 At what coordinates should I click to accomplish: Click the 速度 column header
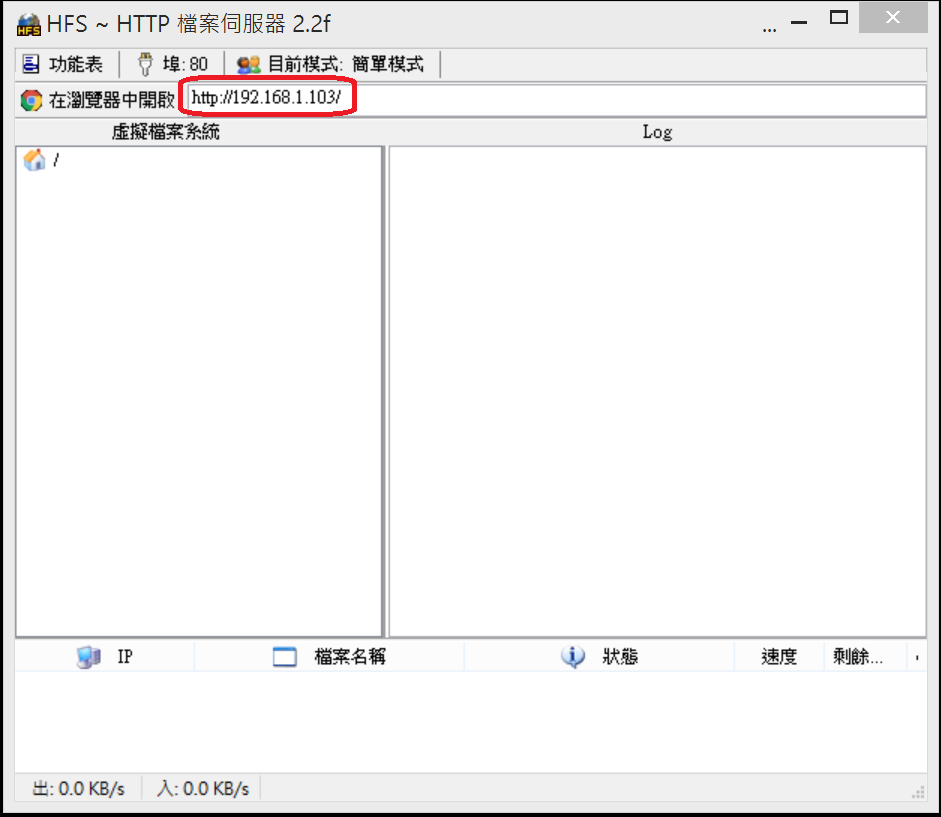[780, 657]
